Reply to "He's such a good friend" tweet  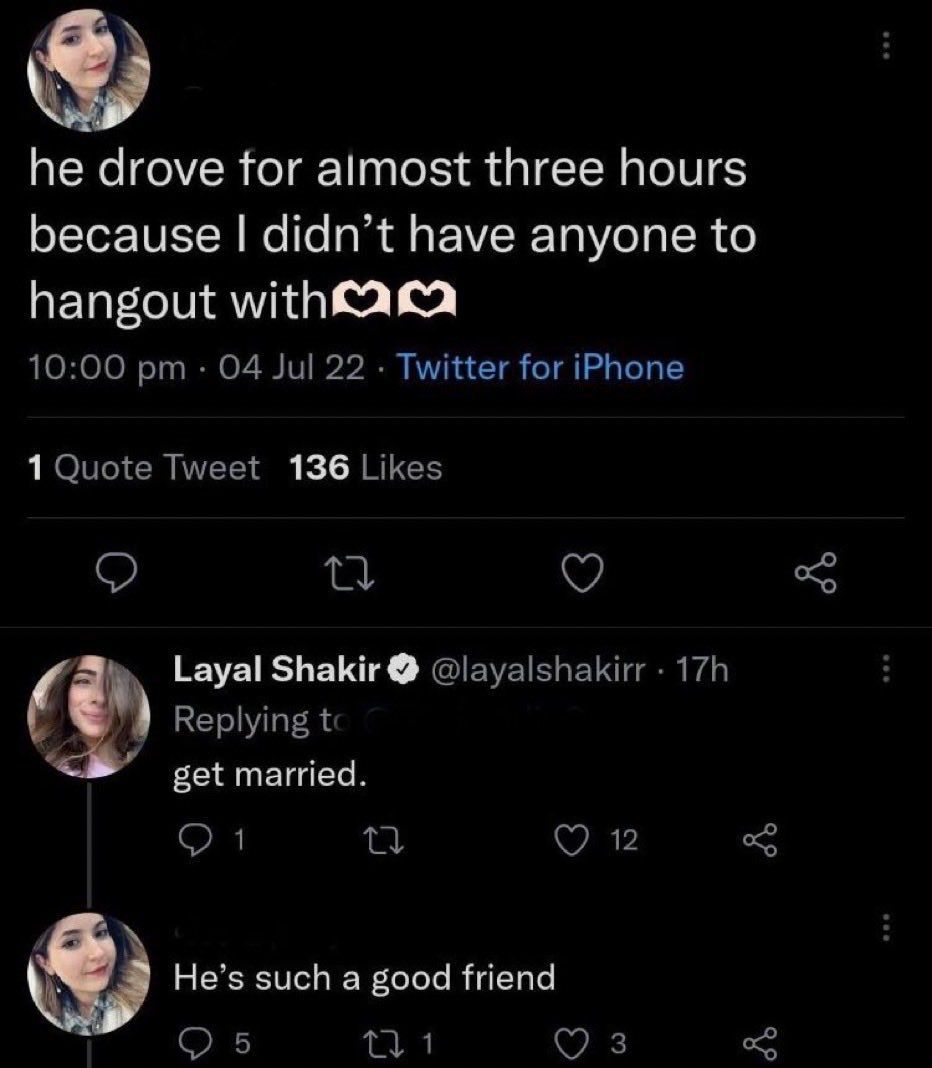[190, 1044]
